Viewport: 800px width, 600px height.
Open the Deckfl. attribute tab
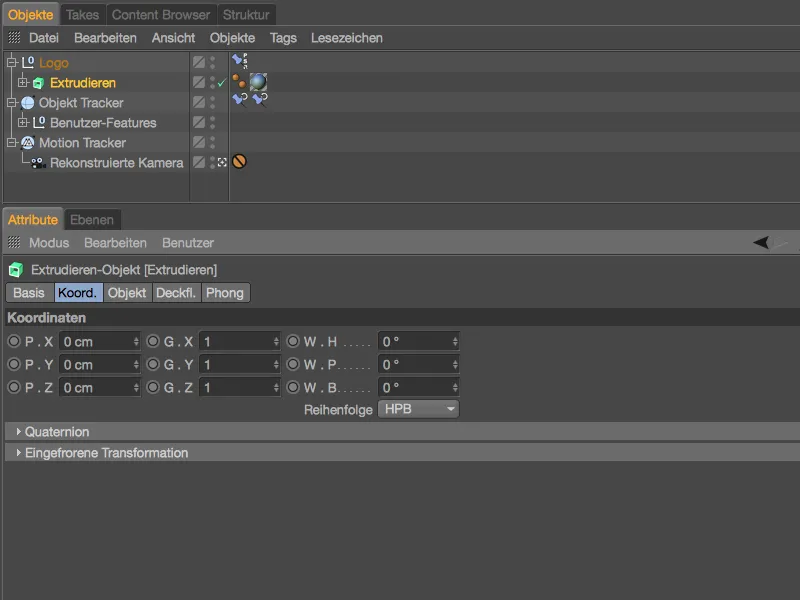tap(176, 293)
